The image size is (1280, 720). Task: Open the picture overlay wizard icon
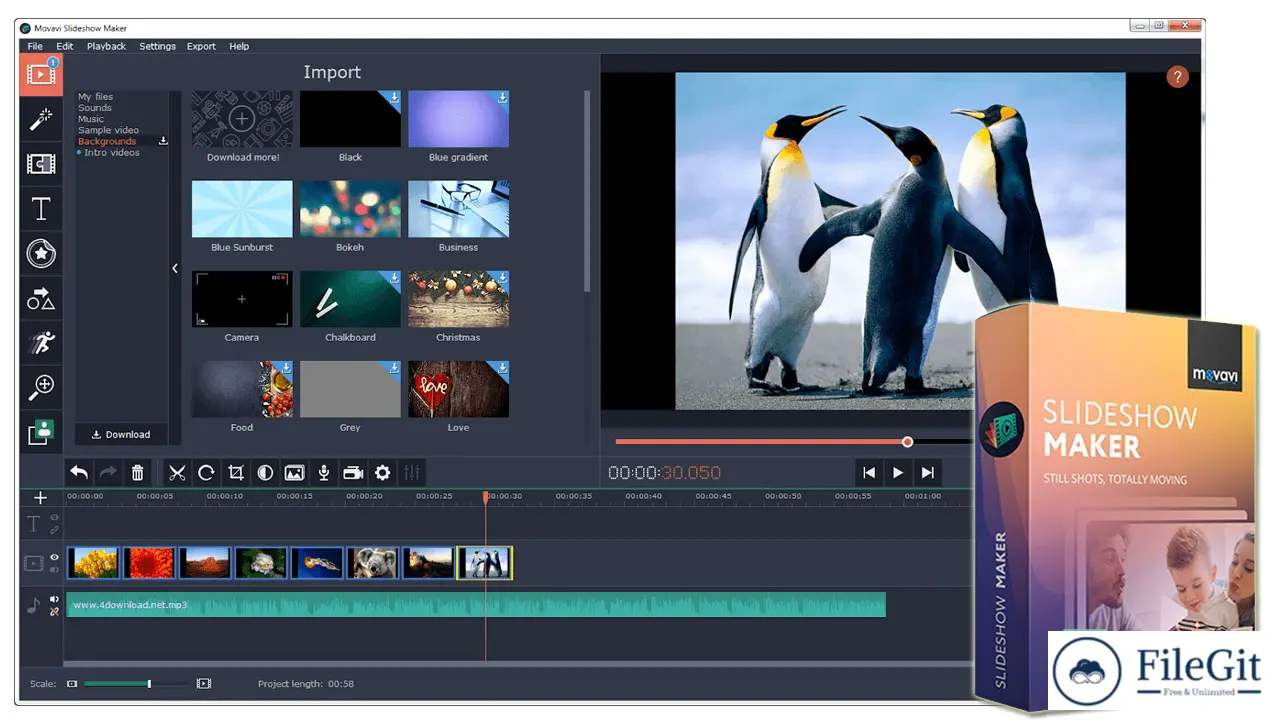[x=294, y=473]
